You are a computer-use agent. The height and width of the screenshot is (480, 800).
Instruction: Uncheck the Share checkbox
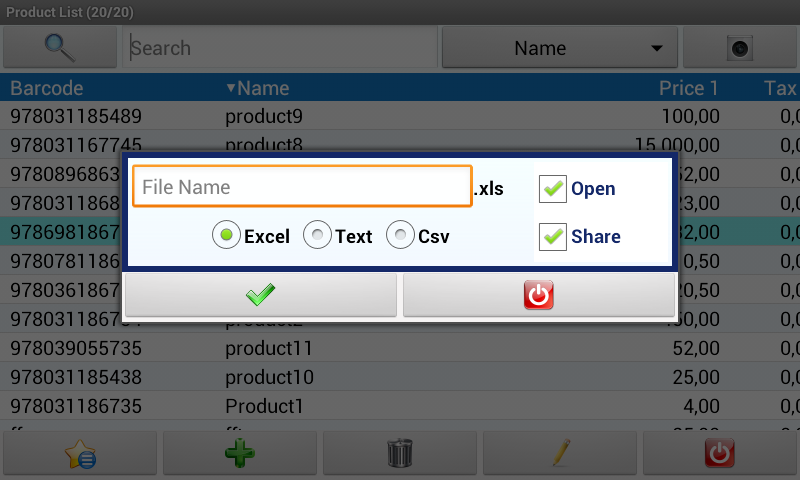tap(553, 237)
